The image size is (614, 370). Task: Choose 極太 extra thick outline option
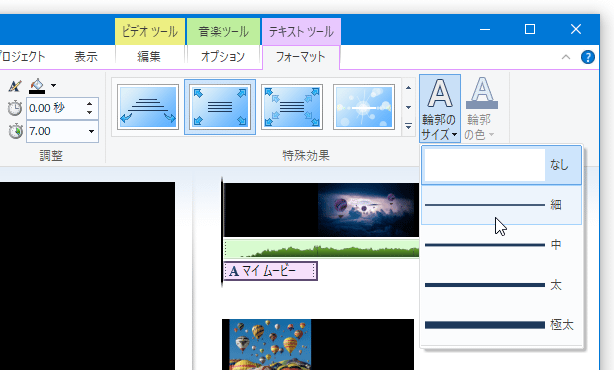tap(501, 325)
